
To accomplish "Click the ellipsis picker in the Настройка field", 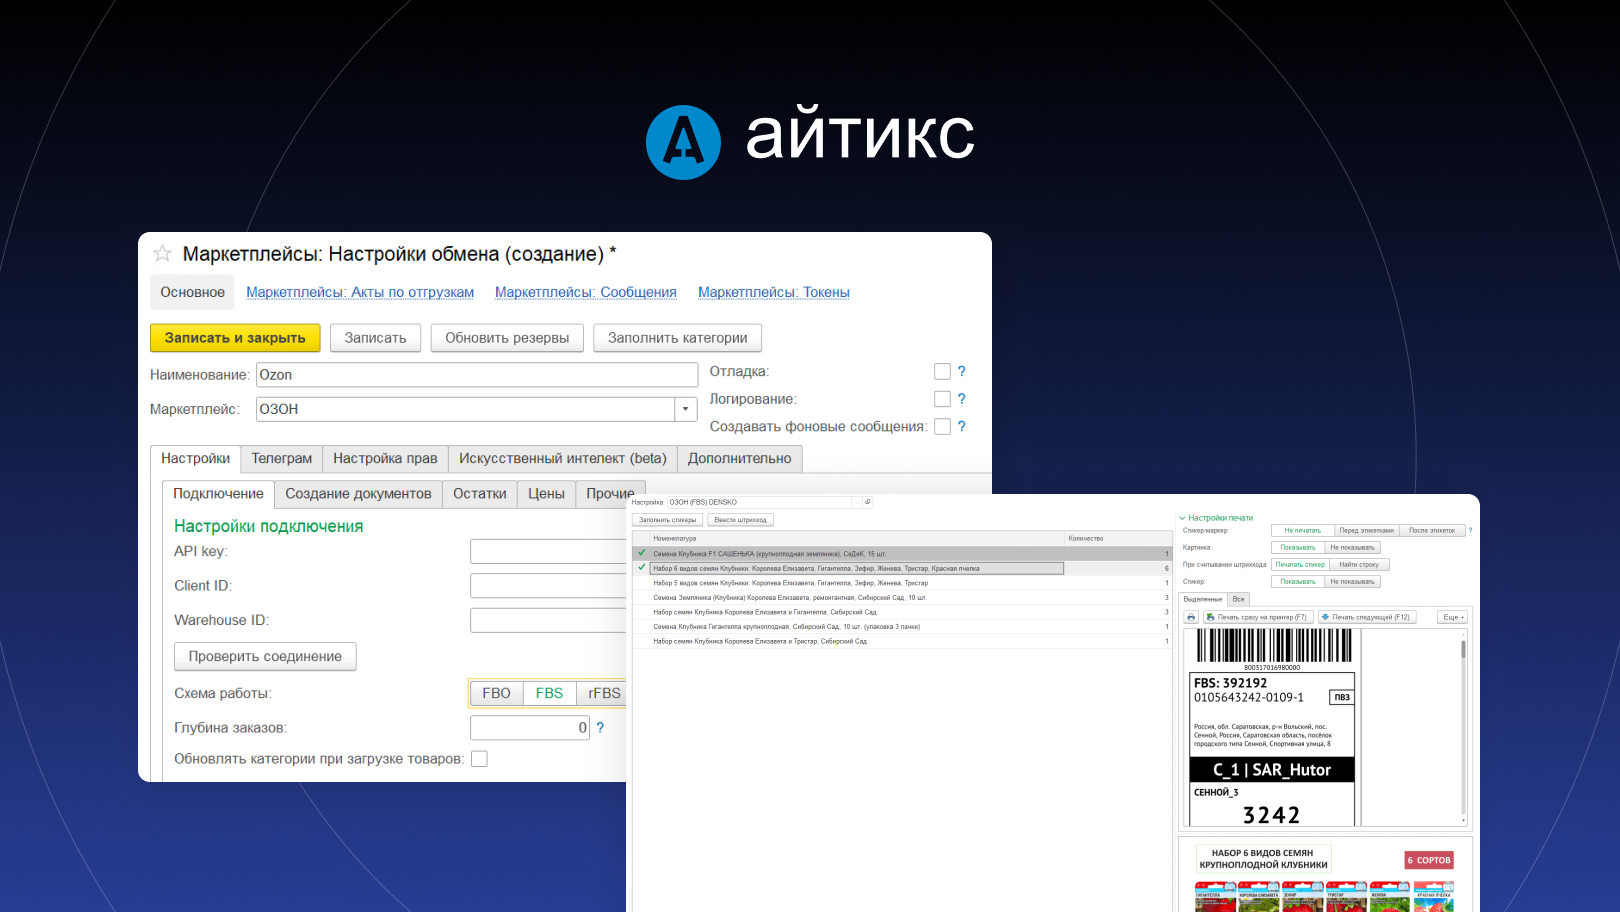I will pos(857,502).
